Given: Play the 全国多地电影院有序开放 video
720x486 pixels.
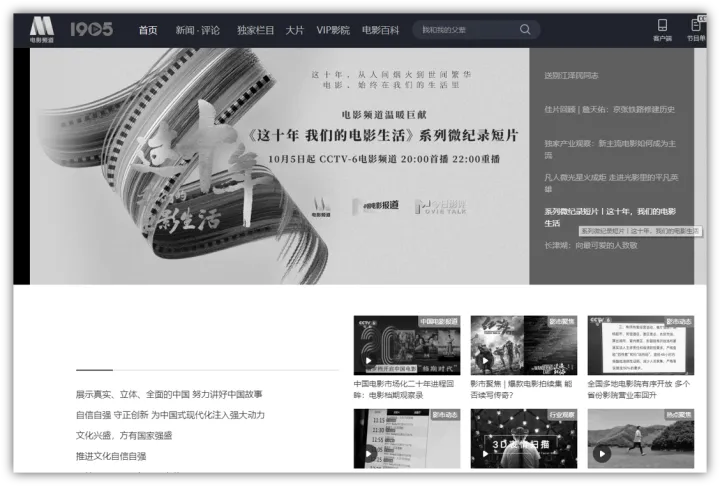Looking at the screenshot, I should (641, 345).
